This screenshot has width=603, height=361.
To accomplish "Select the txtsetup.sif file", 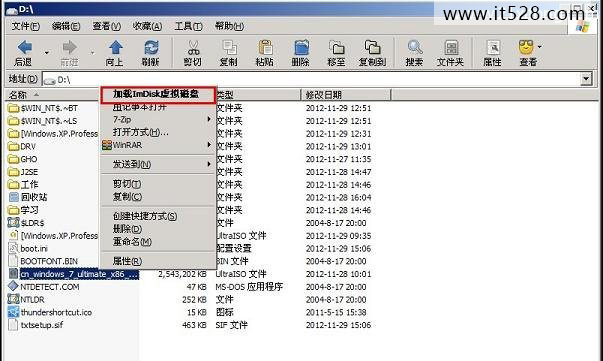I will click(35, 324).
